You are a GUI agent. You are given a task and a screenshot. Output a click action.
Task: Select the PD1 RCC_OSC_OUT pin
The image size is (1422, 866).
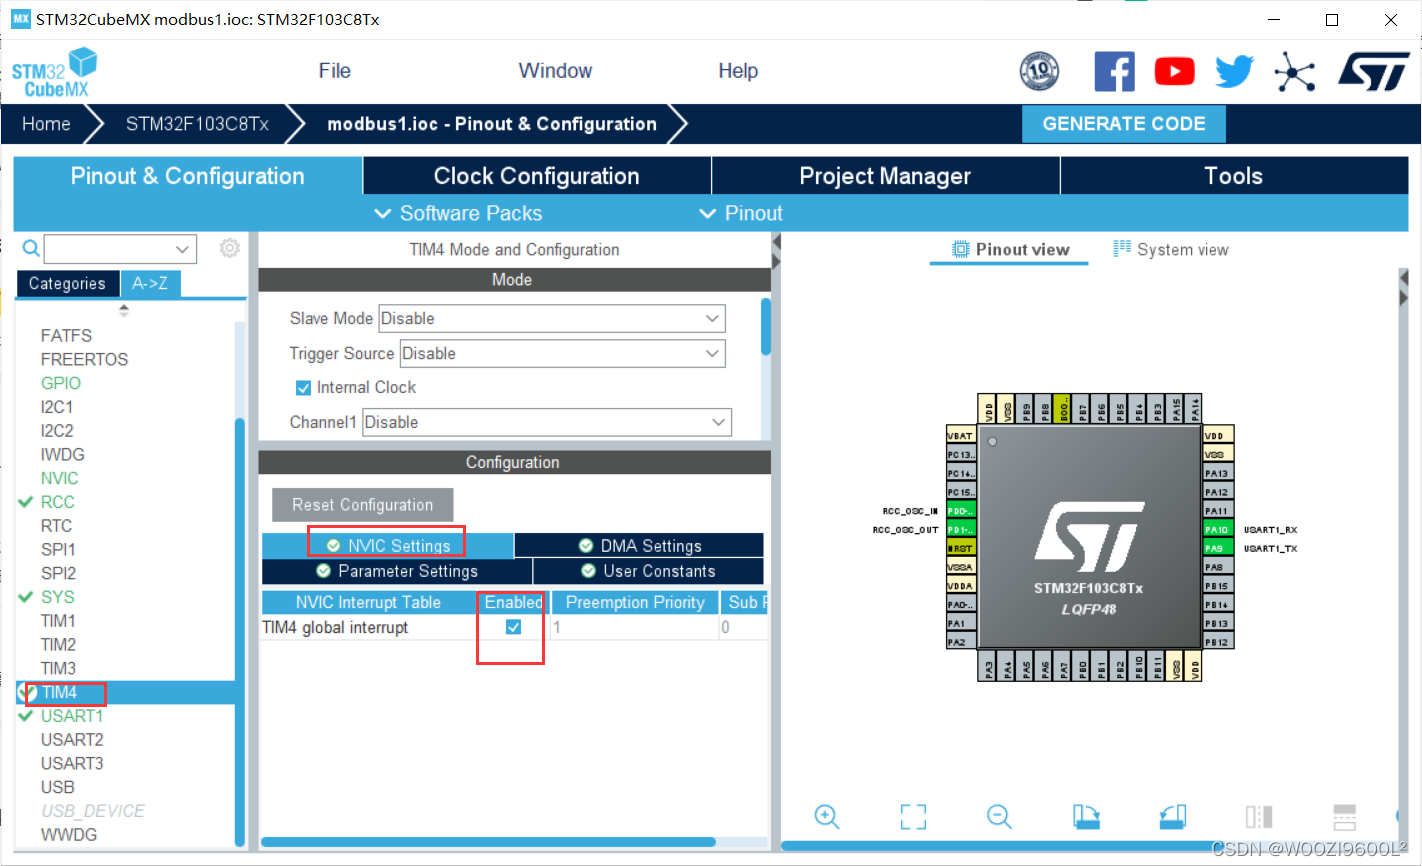[960, 530]
